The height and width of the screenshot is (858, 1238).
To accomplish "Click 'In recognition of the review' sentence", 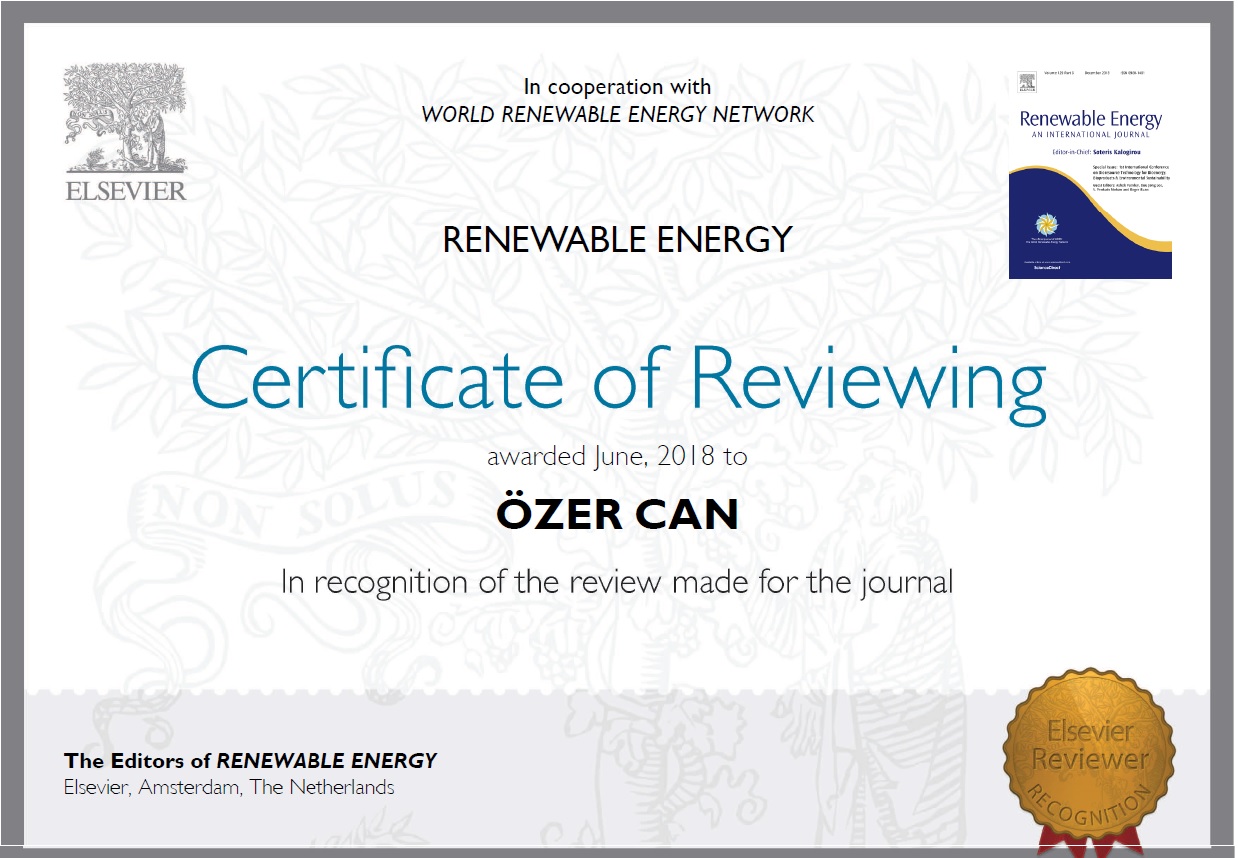I will click(617, 581).
